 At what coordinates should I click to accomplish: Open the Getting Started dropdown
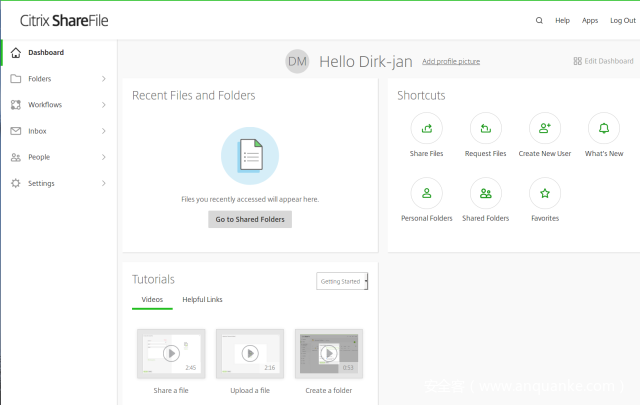(343, 281)
